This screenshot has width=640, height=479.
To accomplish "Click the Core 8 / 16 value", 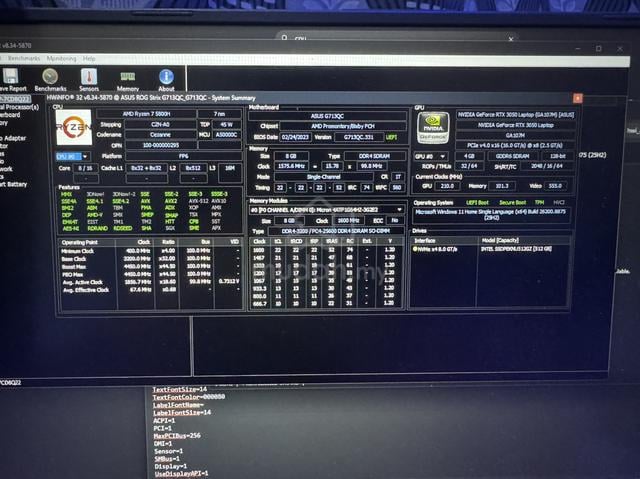I will tap(85, 168).
